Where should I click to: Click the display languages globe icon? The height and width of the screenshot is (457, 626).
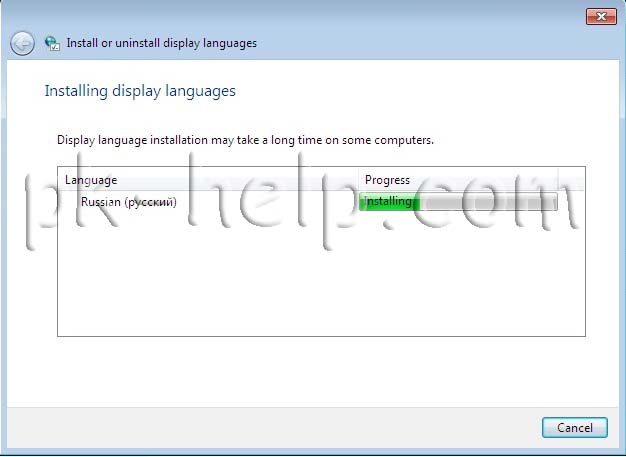click(52, 43)
